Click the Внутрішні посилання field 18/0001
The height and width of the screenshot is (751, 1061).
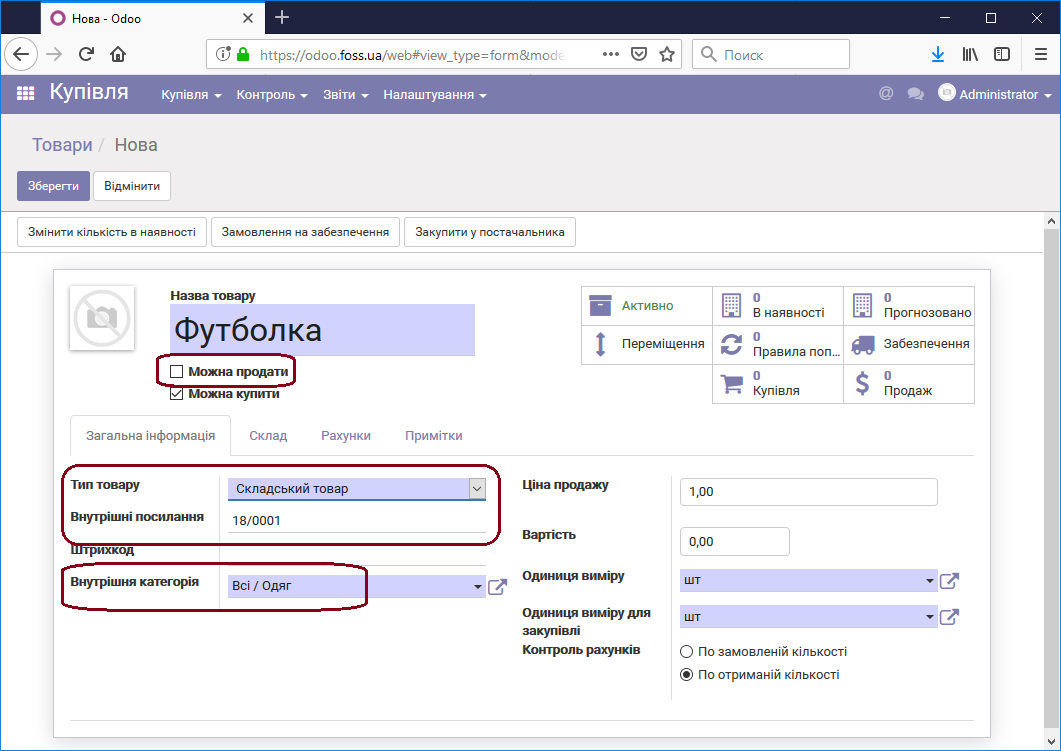point(357,520)
